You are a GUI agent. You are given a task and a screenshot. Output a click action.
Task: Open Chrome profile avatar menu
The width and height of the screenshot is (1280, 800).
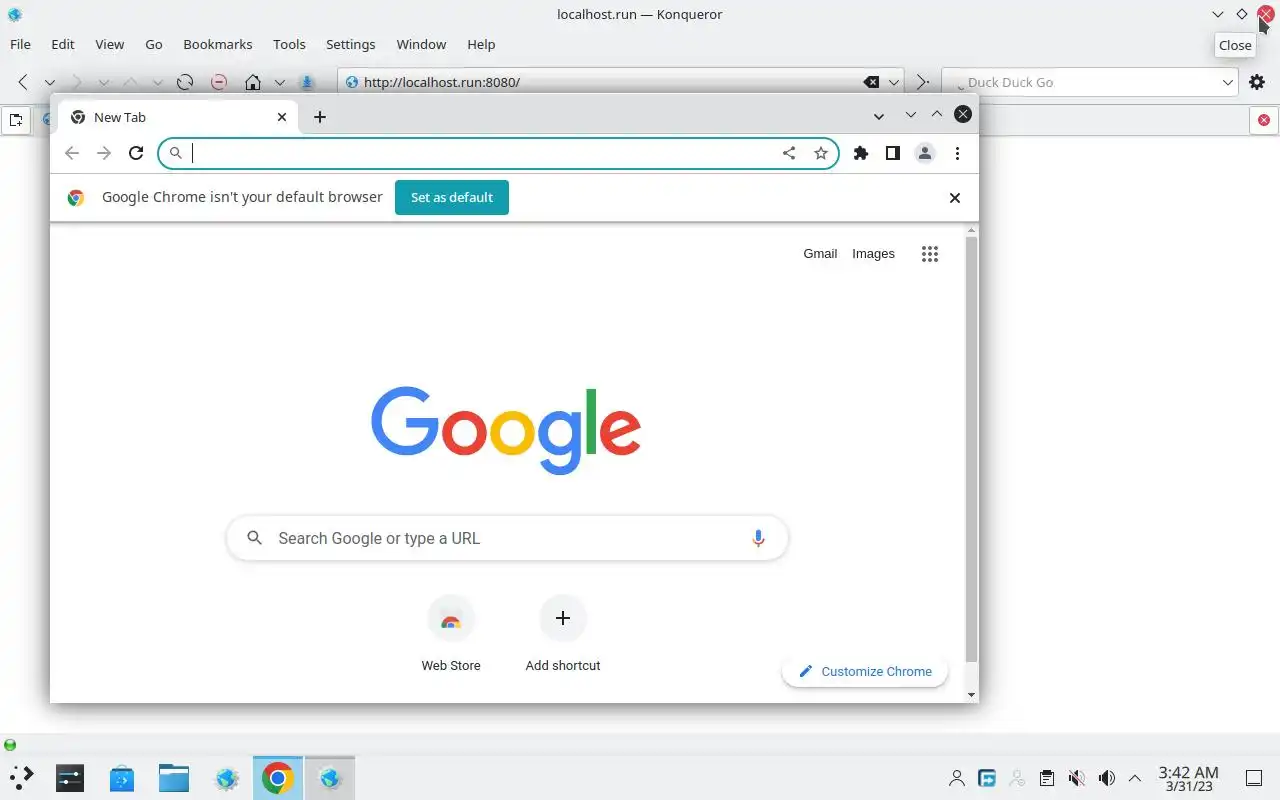click(925, 153)
